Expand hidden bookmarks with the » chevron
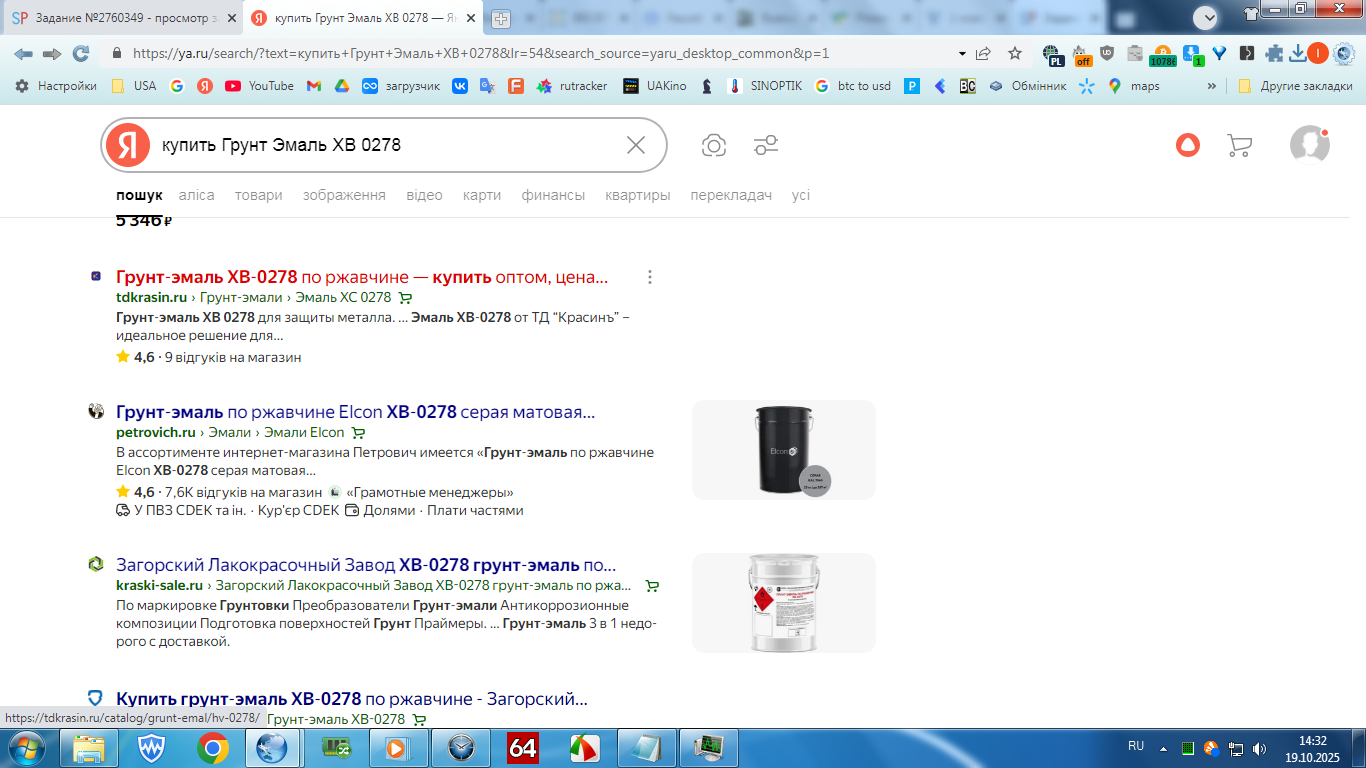This screenshot has height=768, width=1366. point(1212,86)
